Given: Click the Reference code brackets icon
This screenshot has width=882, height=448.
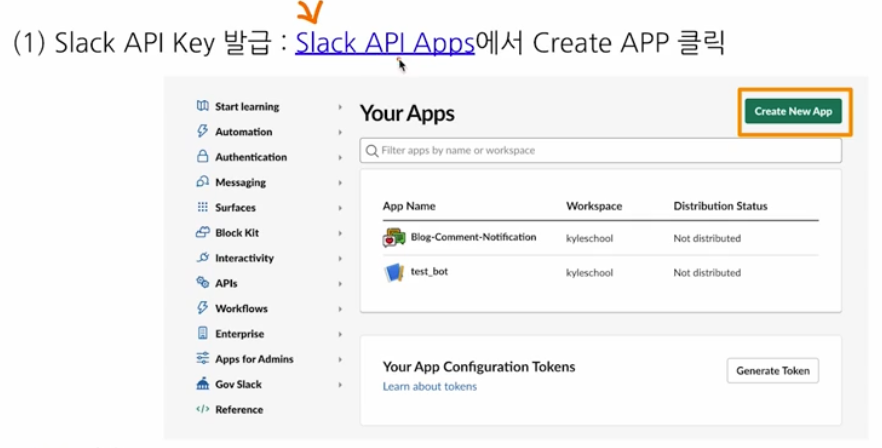Looking at the screenshot, I should tap(202, 409).
